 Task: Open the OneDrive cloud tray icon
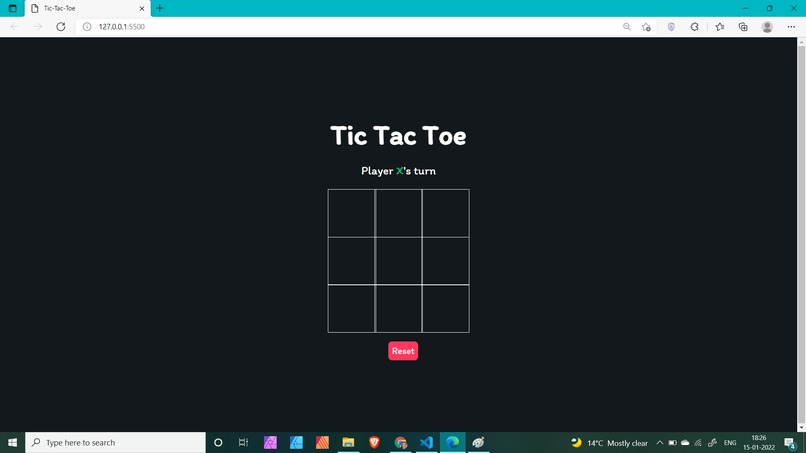pos(685,443)
